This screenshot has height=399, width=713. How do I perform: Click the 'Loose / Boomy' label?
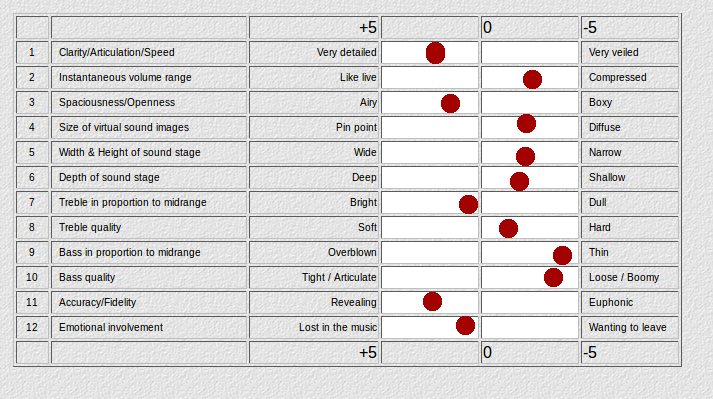tap(624, 278)
